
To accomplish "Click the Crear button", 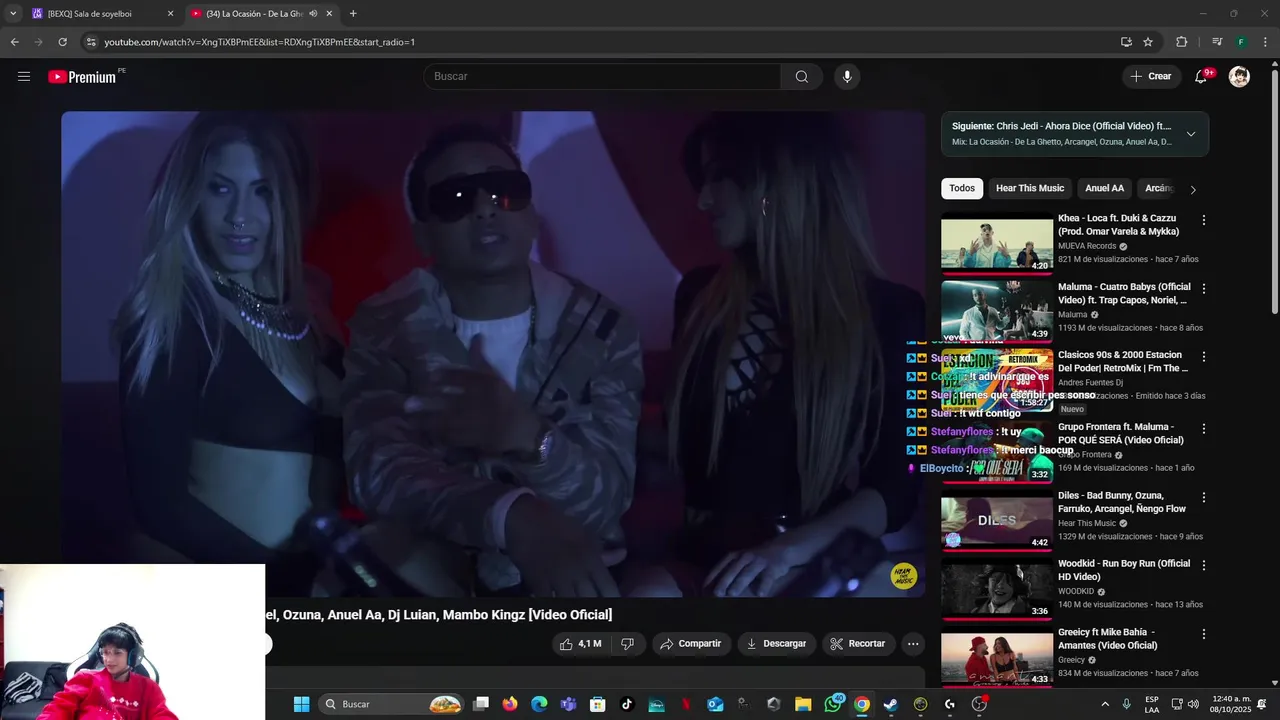I will click(x=1151, y=76).
